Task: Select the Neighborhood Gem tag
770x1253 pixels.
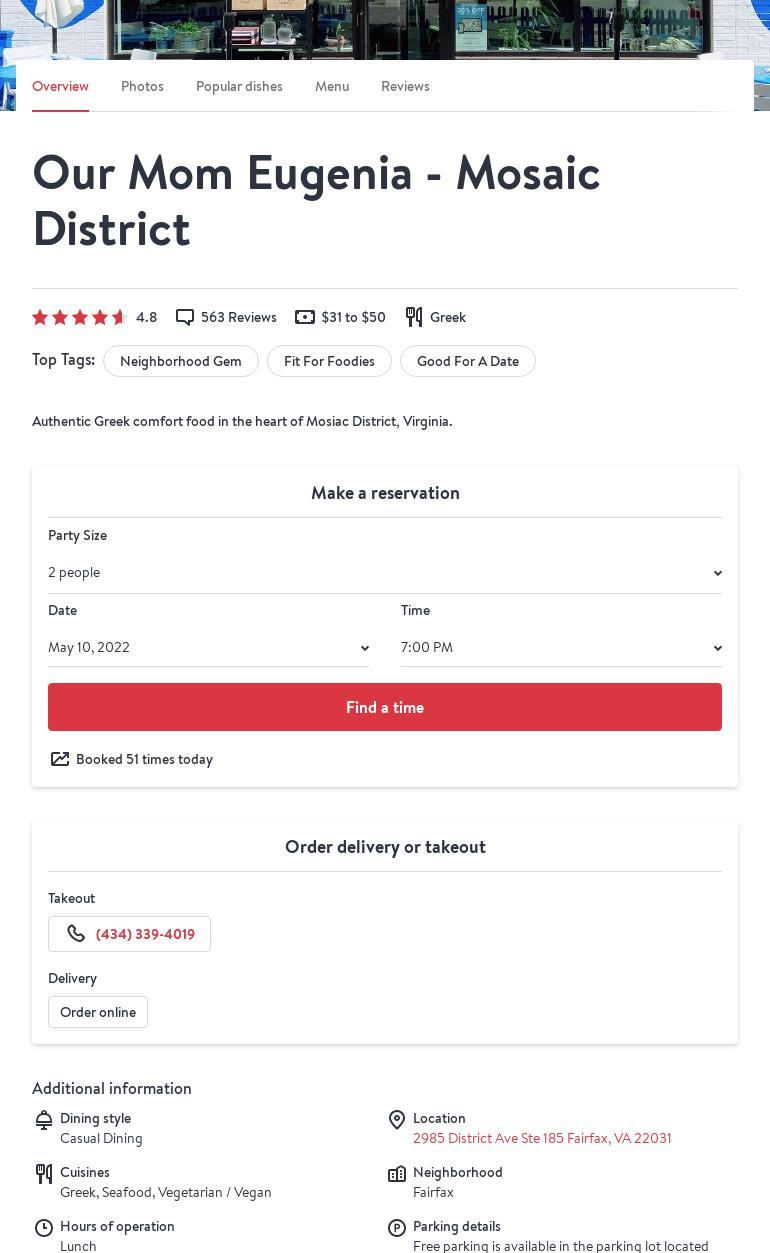Action: coord(181,361)
